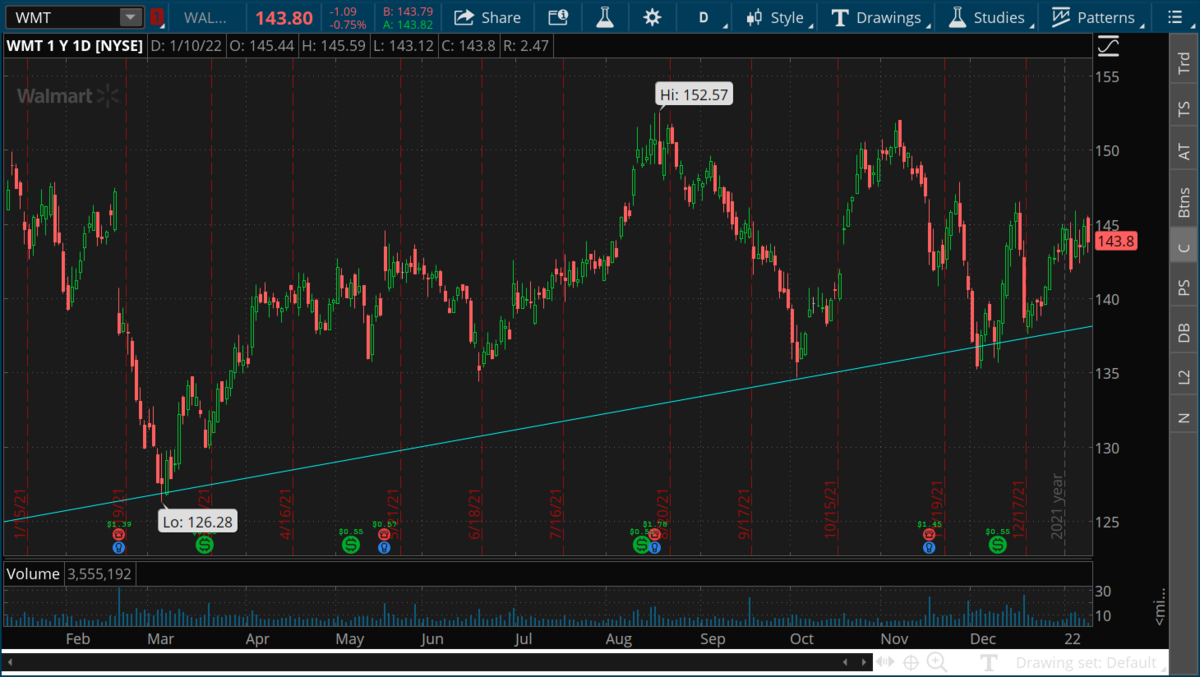Open the Patterns menu
This screenshot has width=1200, height=677.
1094,17
